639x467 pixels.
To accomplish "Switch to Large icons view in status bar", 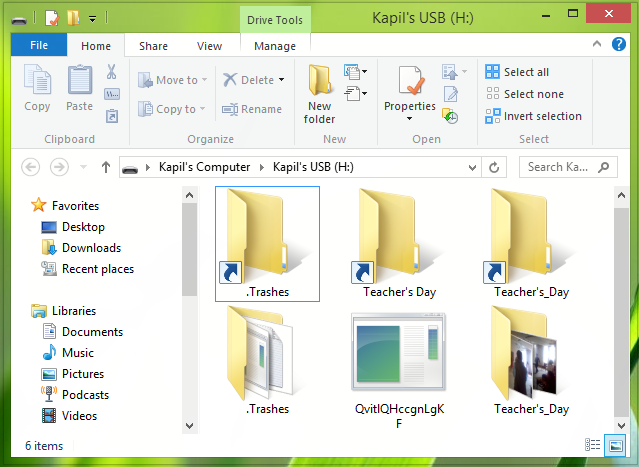I will coord(616,445).
